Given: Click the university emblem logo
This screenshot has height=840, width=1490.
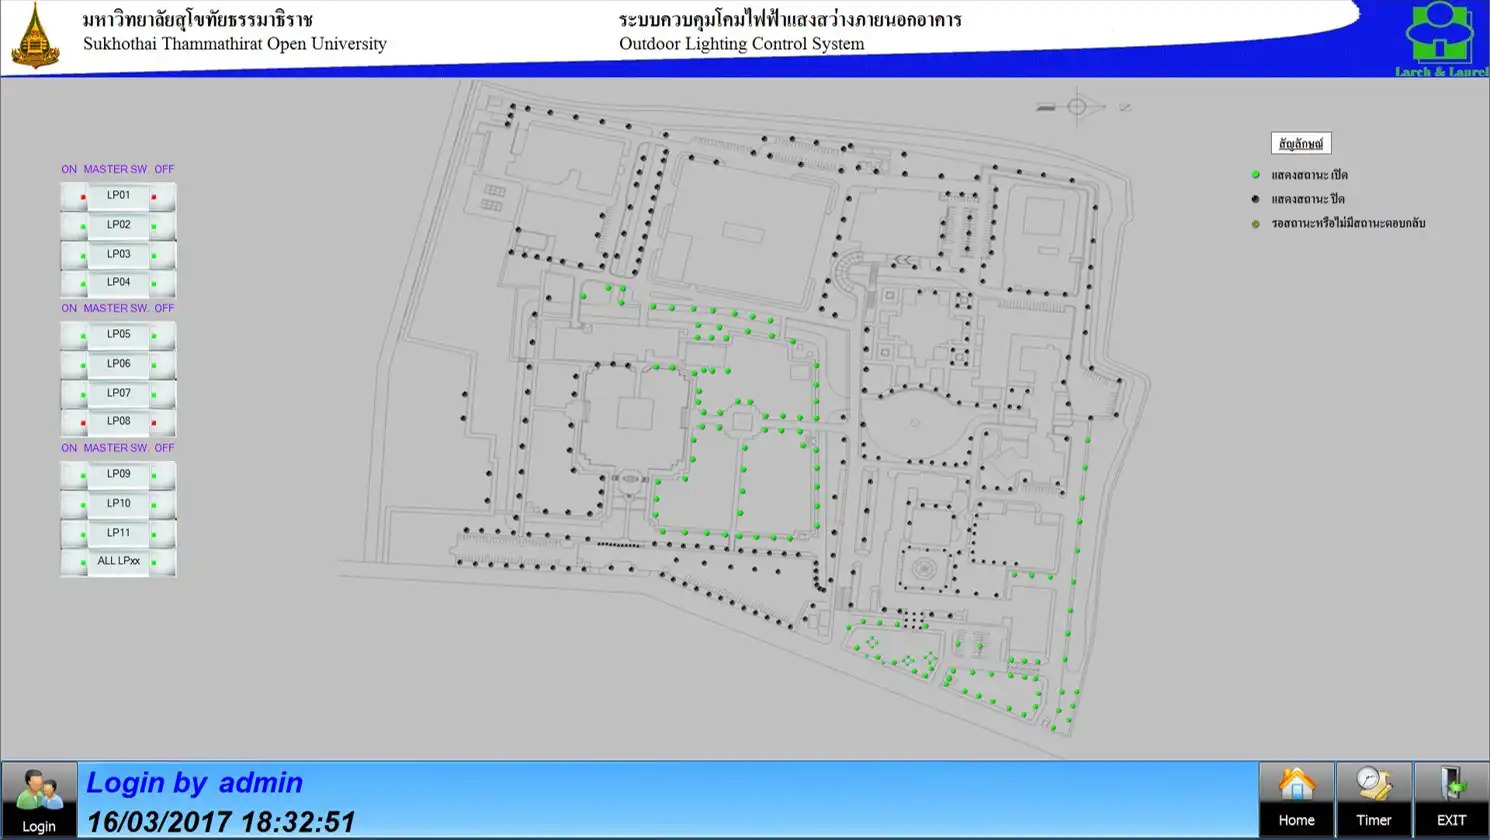Looking at the screenshot, I should pyautogui.click(x=35, y=37).
